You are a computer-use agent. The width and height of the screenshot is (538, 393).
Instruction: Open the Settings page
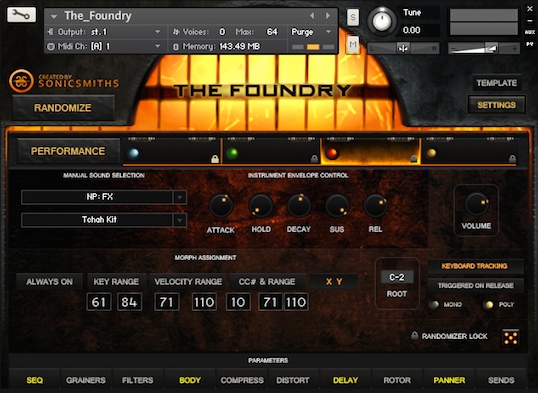tap(496, 105)
